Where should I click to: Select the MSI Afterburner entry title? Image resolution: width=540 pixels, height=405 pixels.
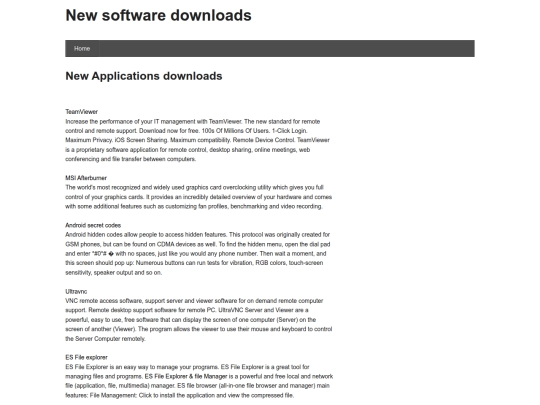point(86,178)
